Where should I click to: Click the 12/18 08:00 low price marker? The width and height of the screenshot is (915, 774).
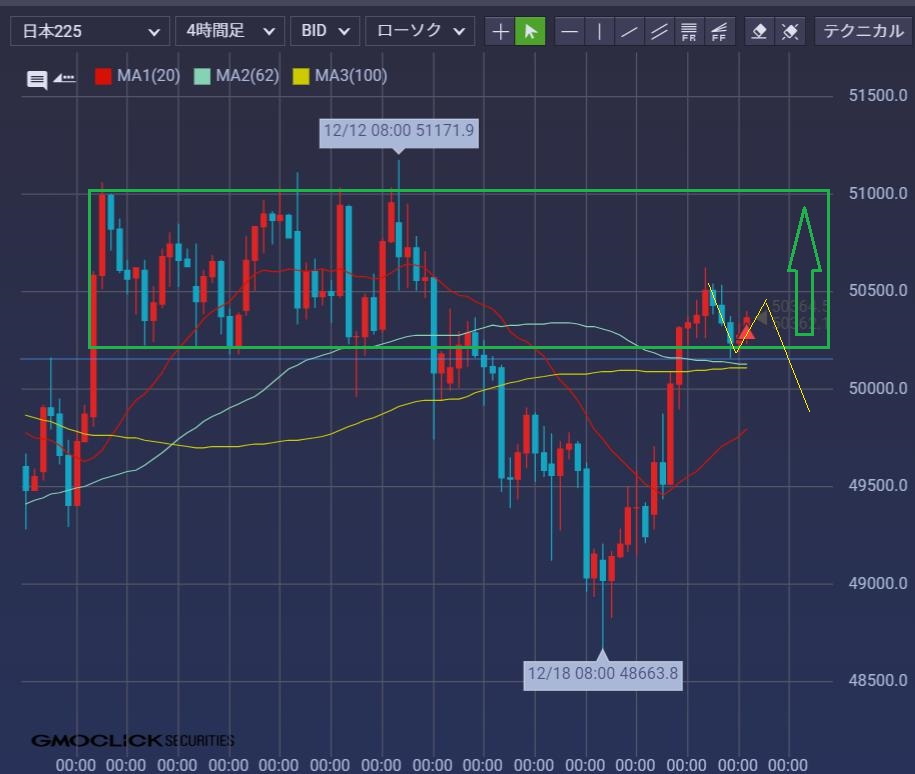pyautogui.click(x=602, y=673)
